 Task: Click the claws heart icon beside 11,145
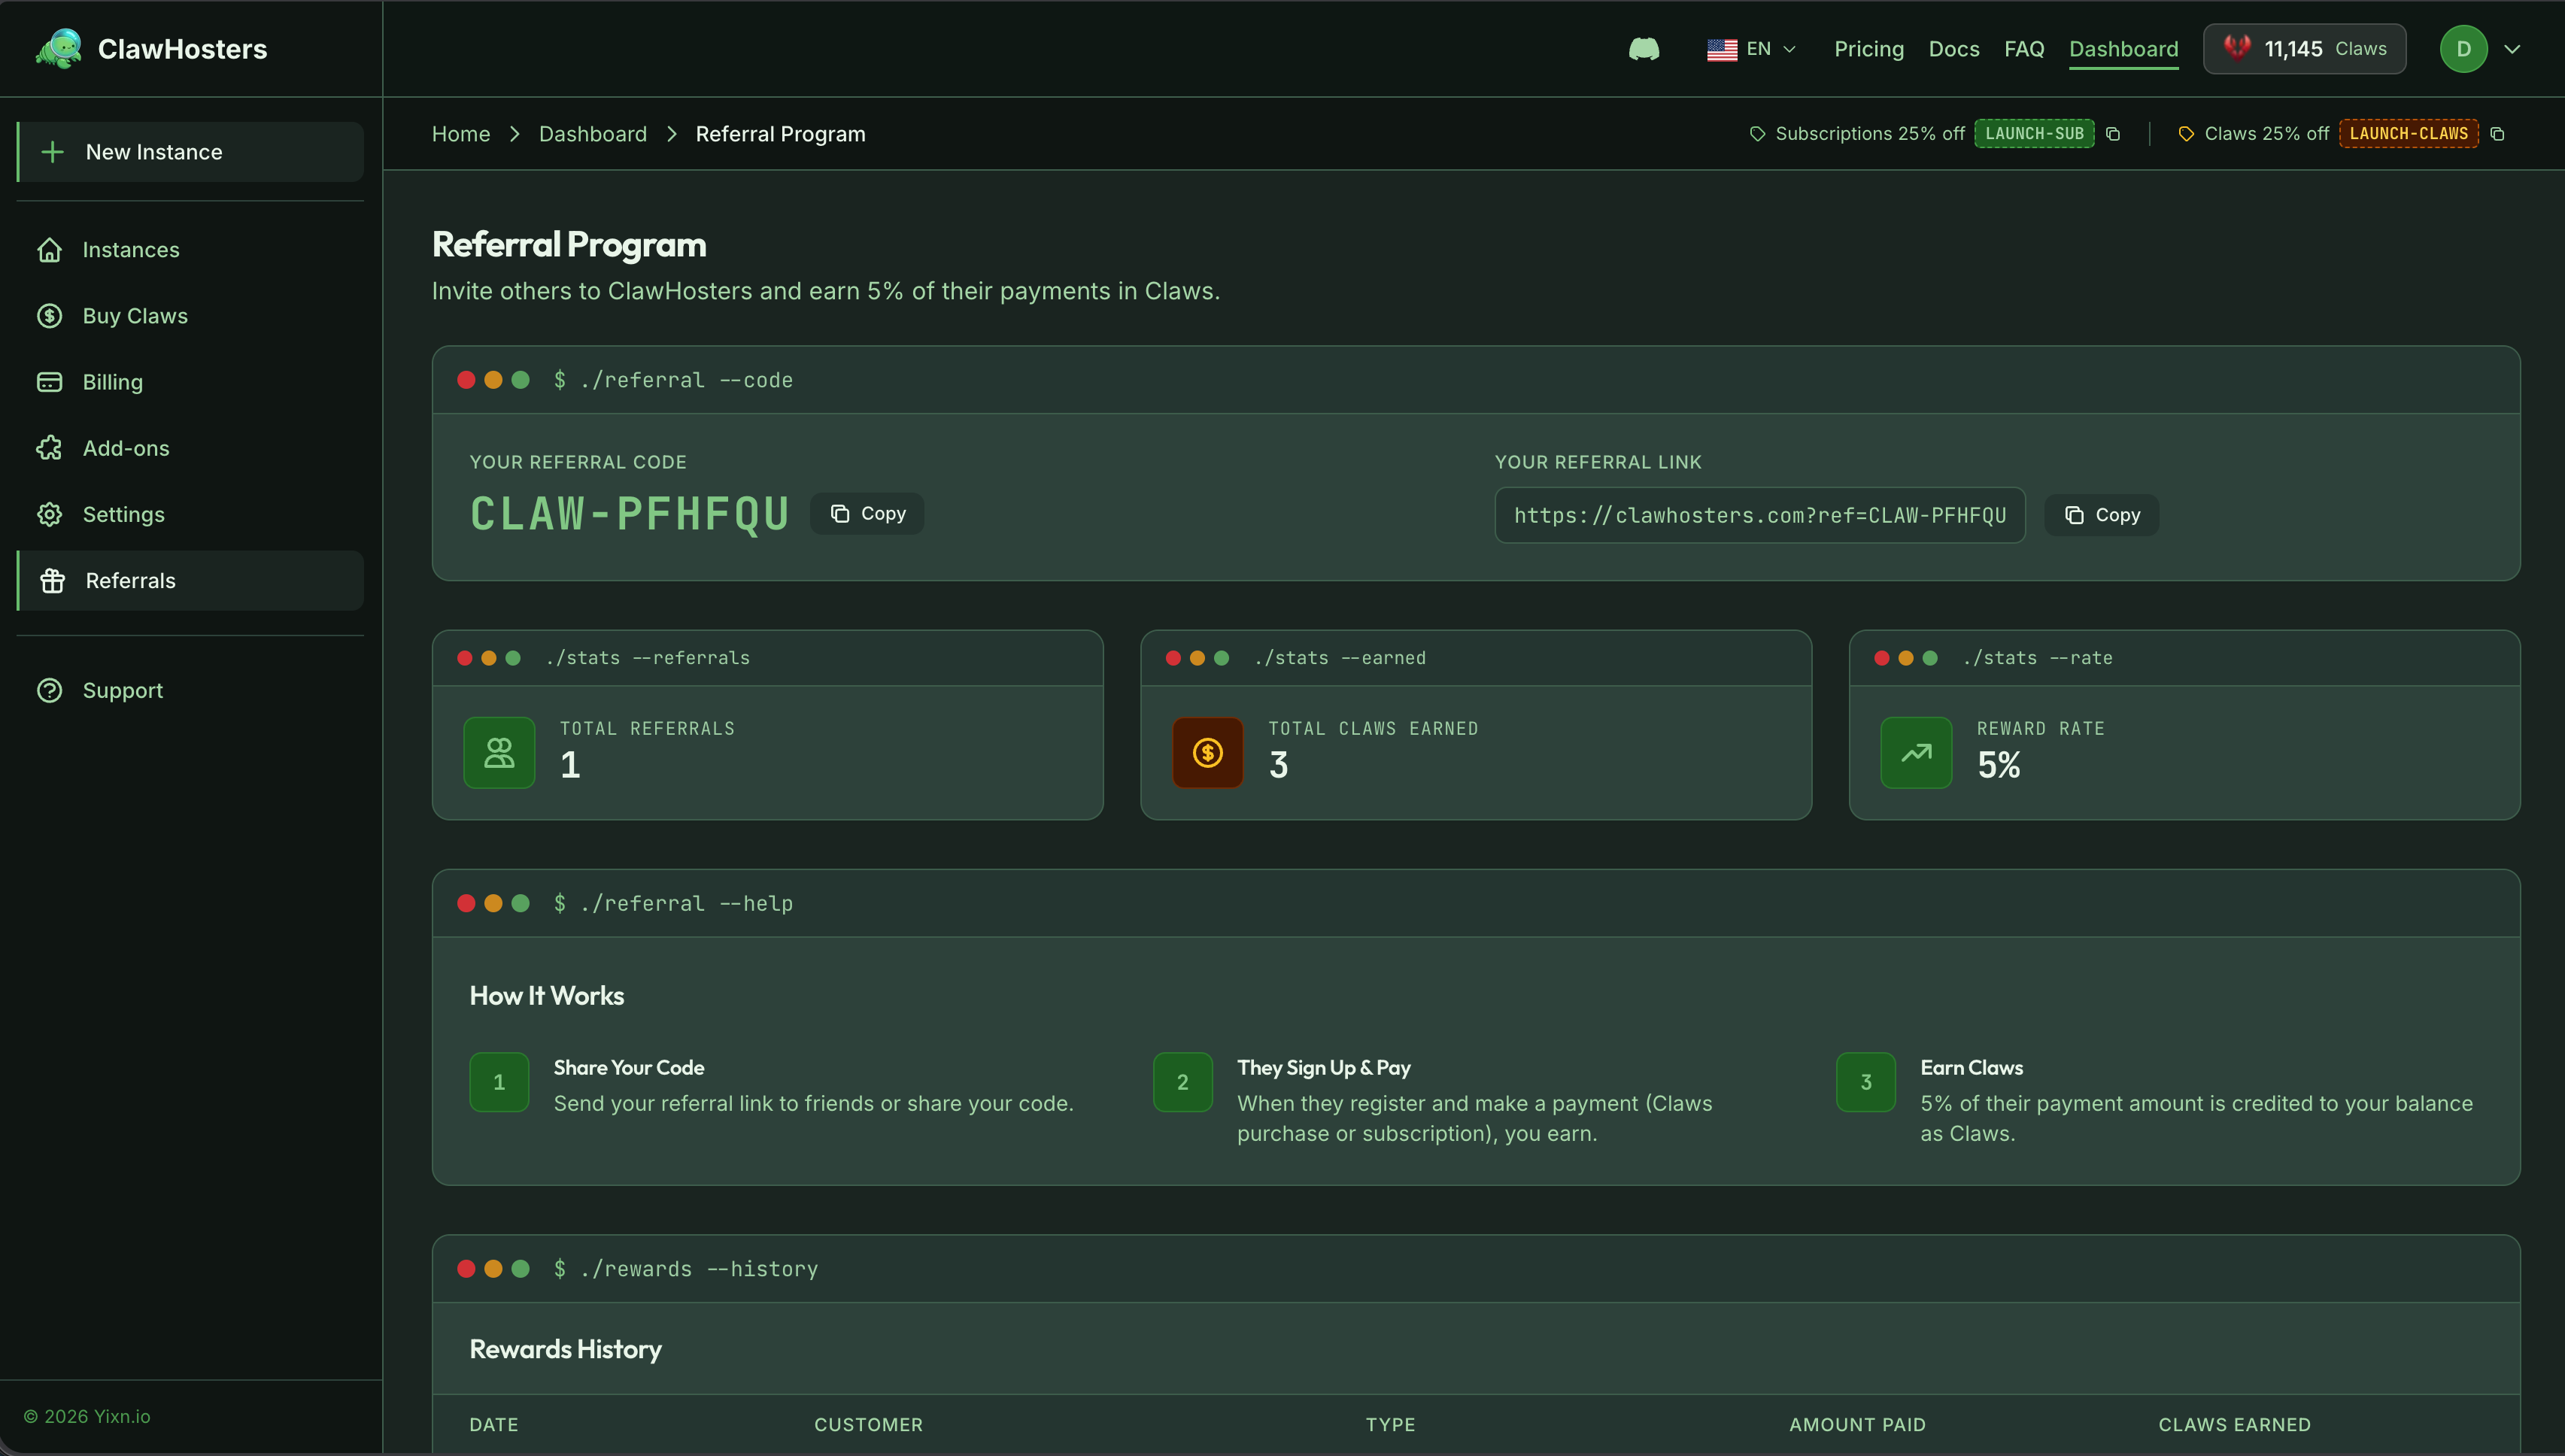pos(2237,47)
